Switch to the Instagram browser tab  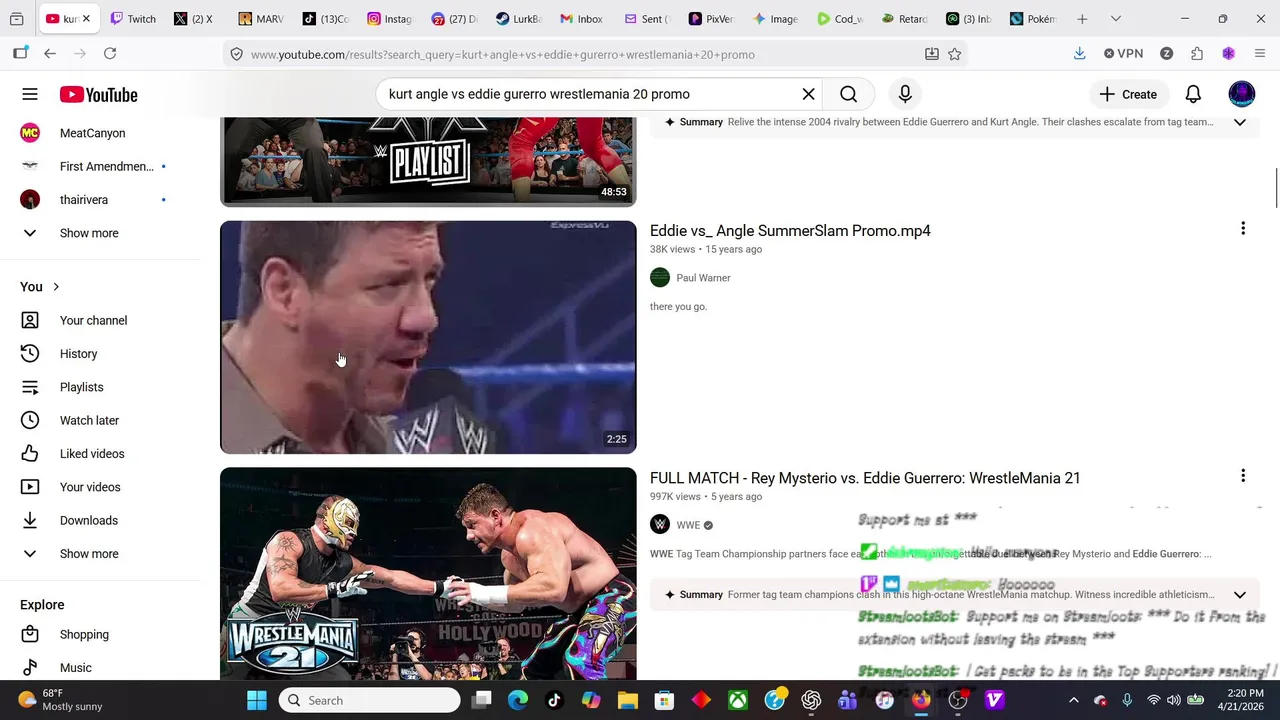pos(389,19)
